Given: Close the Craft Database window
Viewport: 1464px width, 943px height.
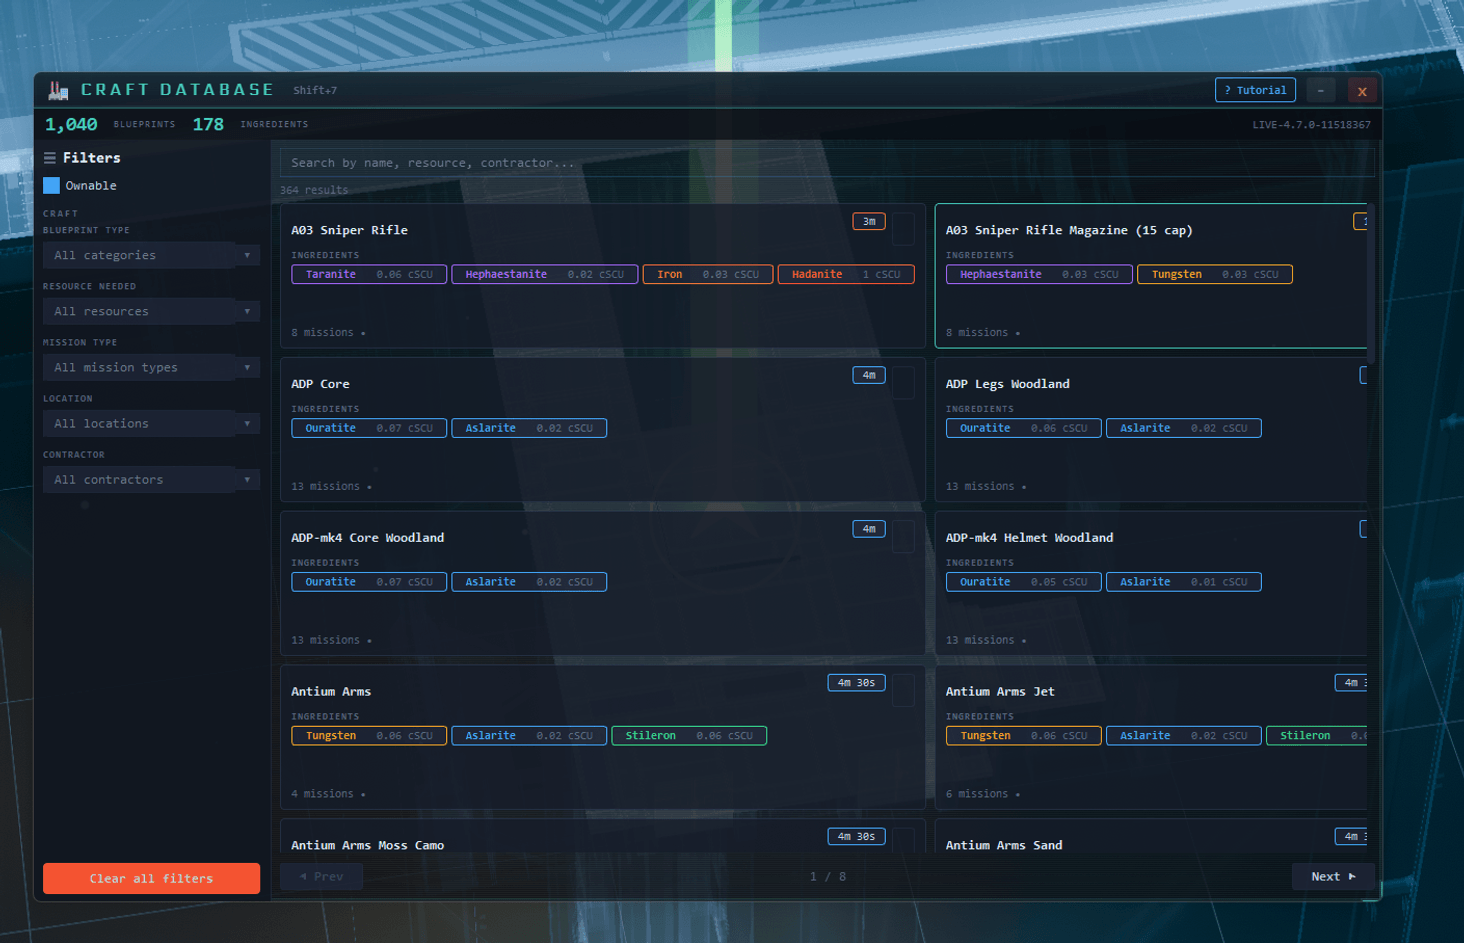Looking at the screenshot, I should pos(1362,91).
